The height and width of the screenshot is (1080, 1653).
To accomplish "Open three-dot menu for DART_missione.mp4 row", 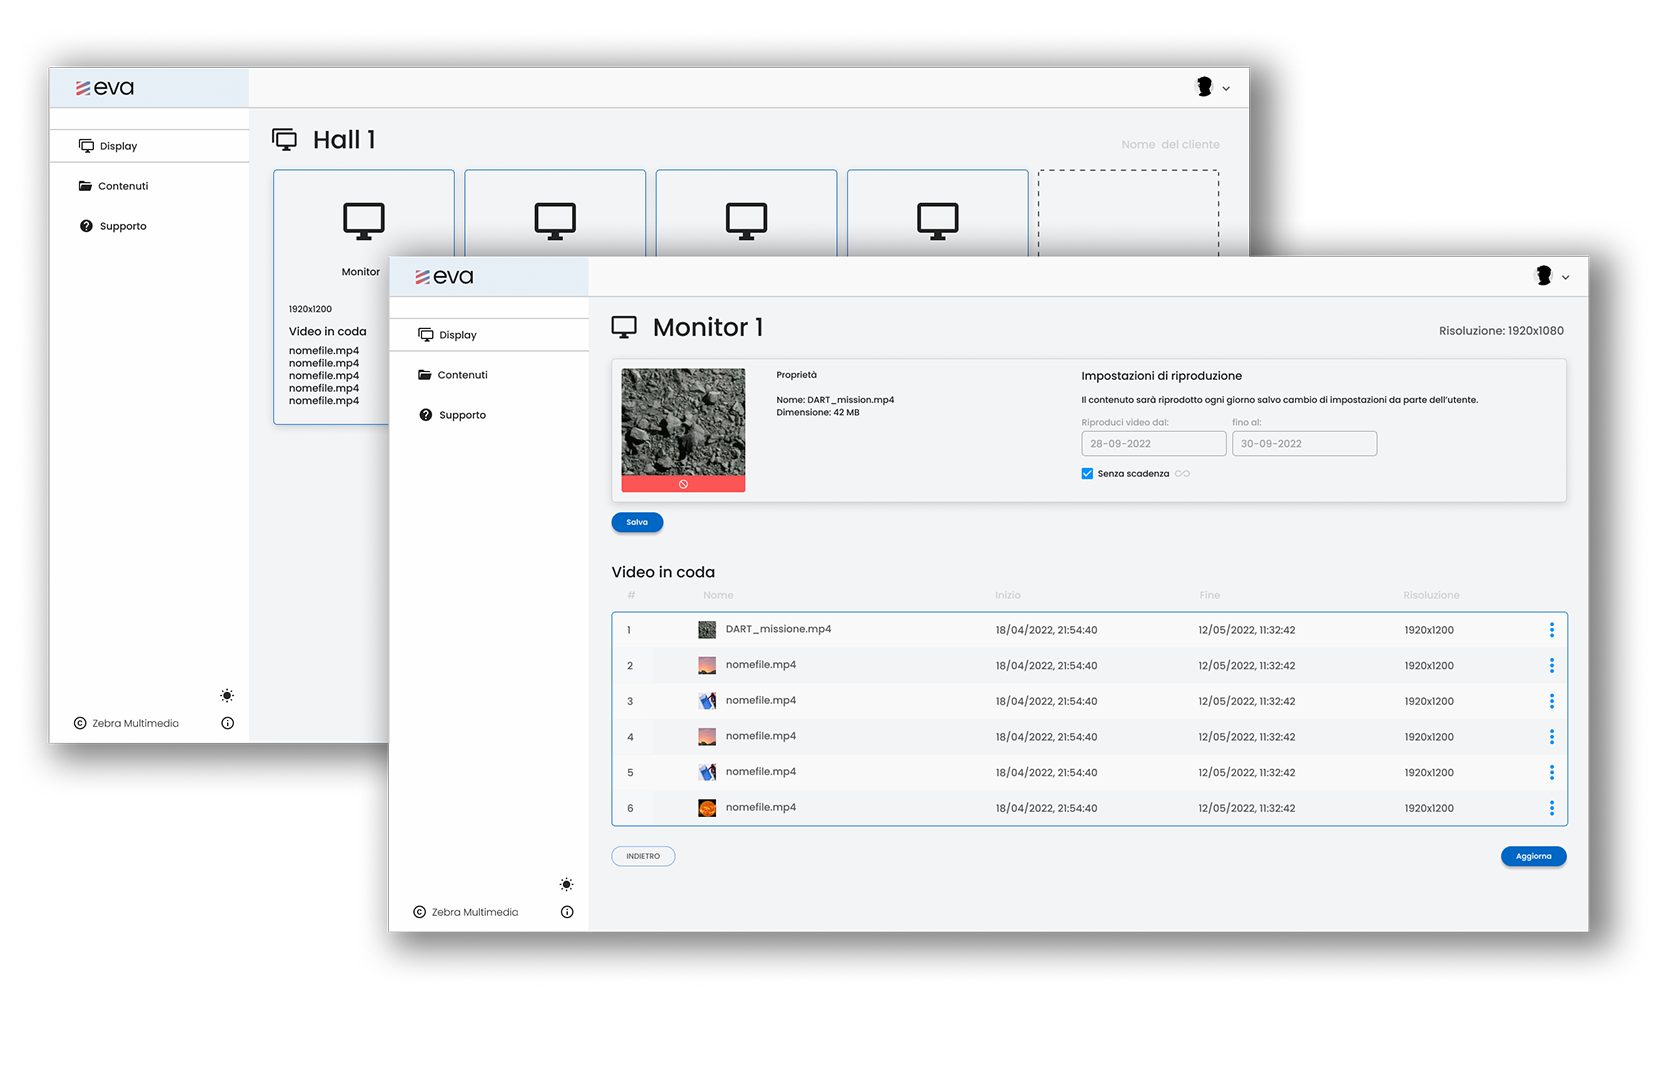I will tap(1551, 630).
